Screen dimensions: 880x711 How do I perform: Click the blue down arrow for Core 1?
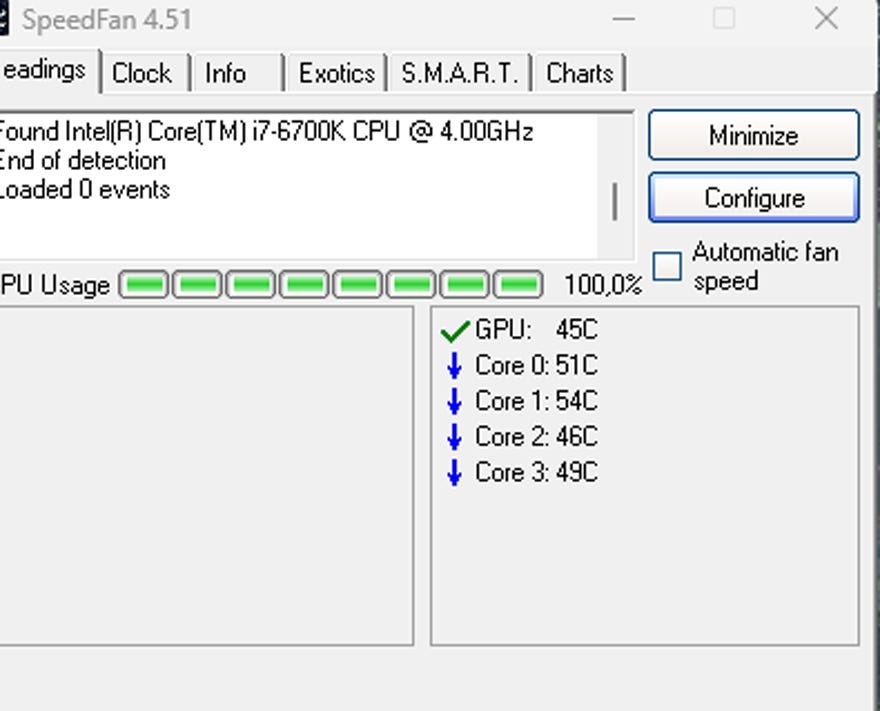(455, 402)
